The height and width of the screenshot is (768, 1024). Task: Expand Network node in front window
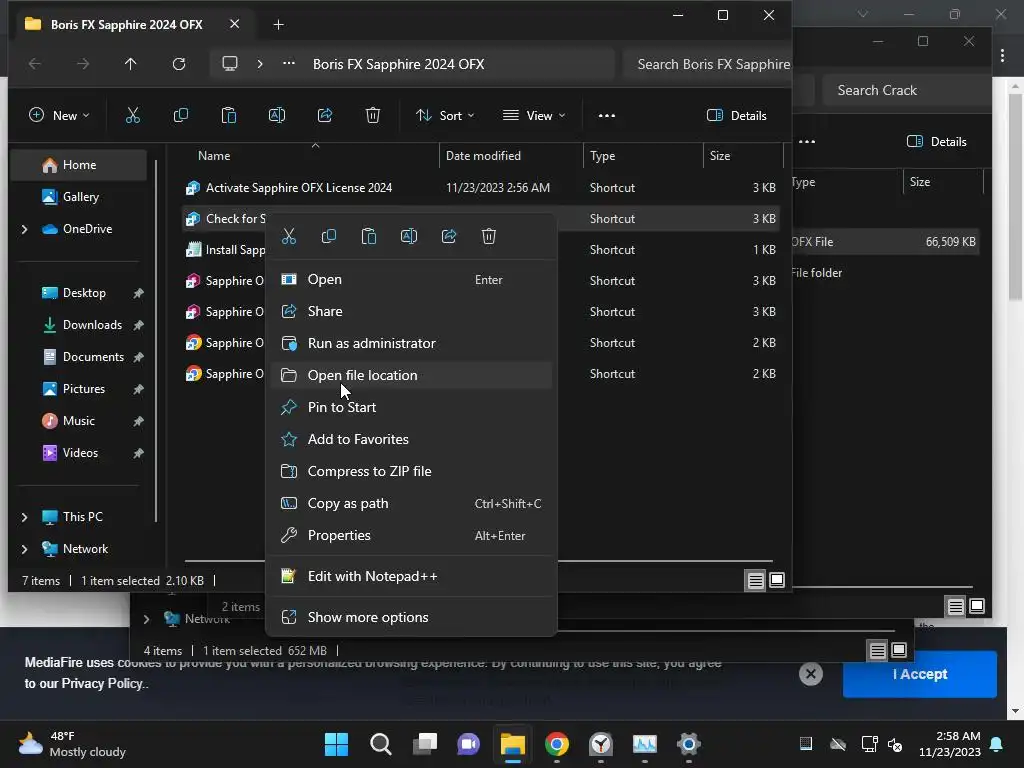click(x=24, y=549)
